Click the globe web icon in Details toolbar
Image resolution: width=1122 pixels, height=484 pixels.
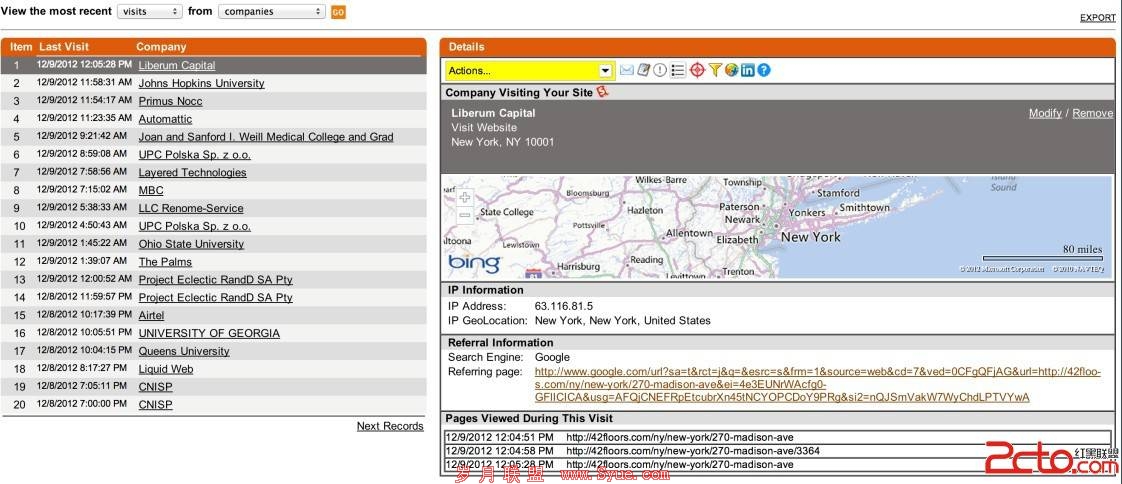point(731,70)
